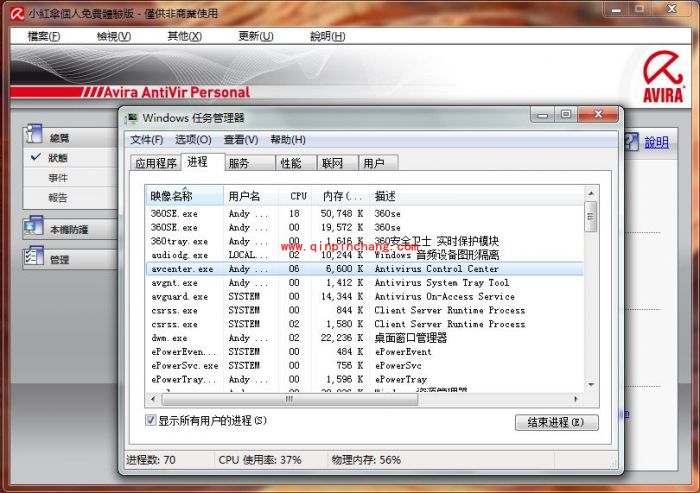Select the avguard.exe process row

tap(180, 297)
